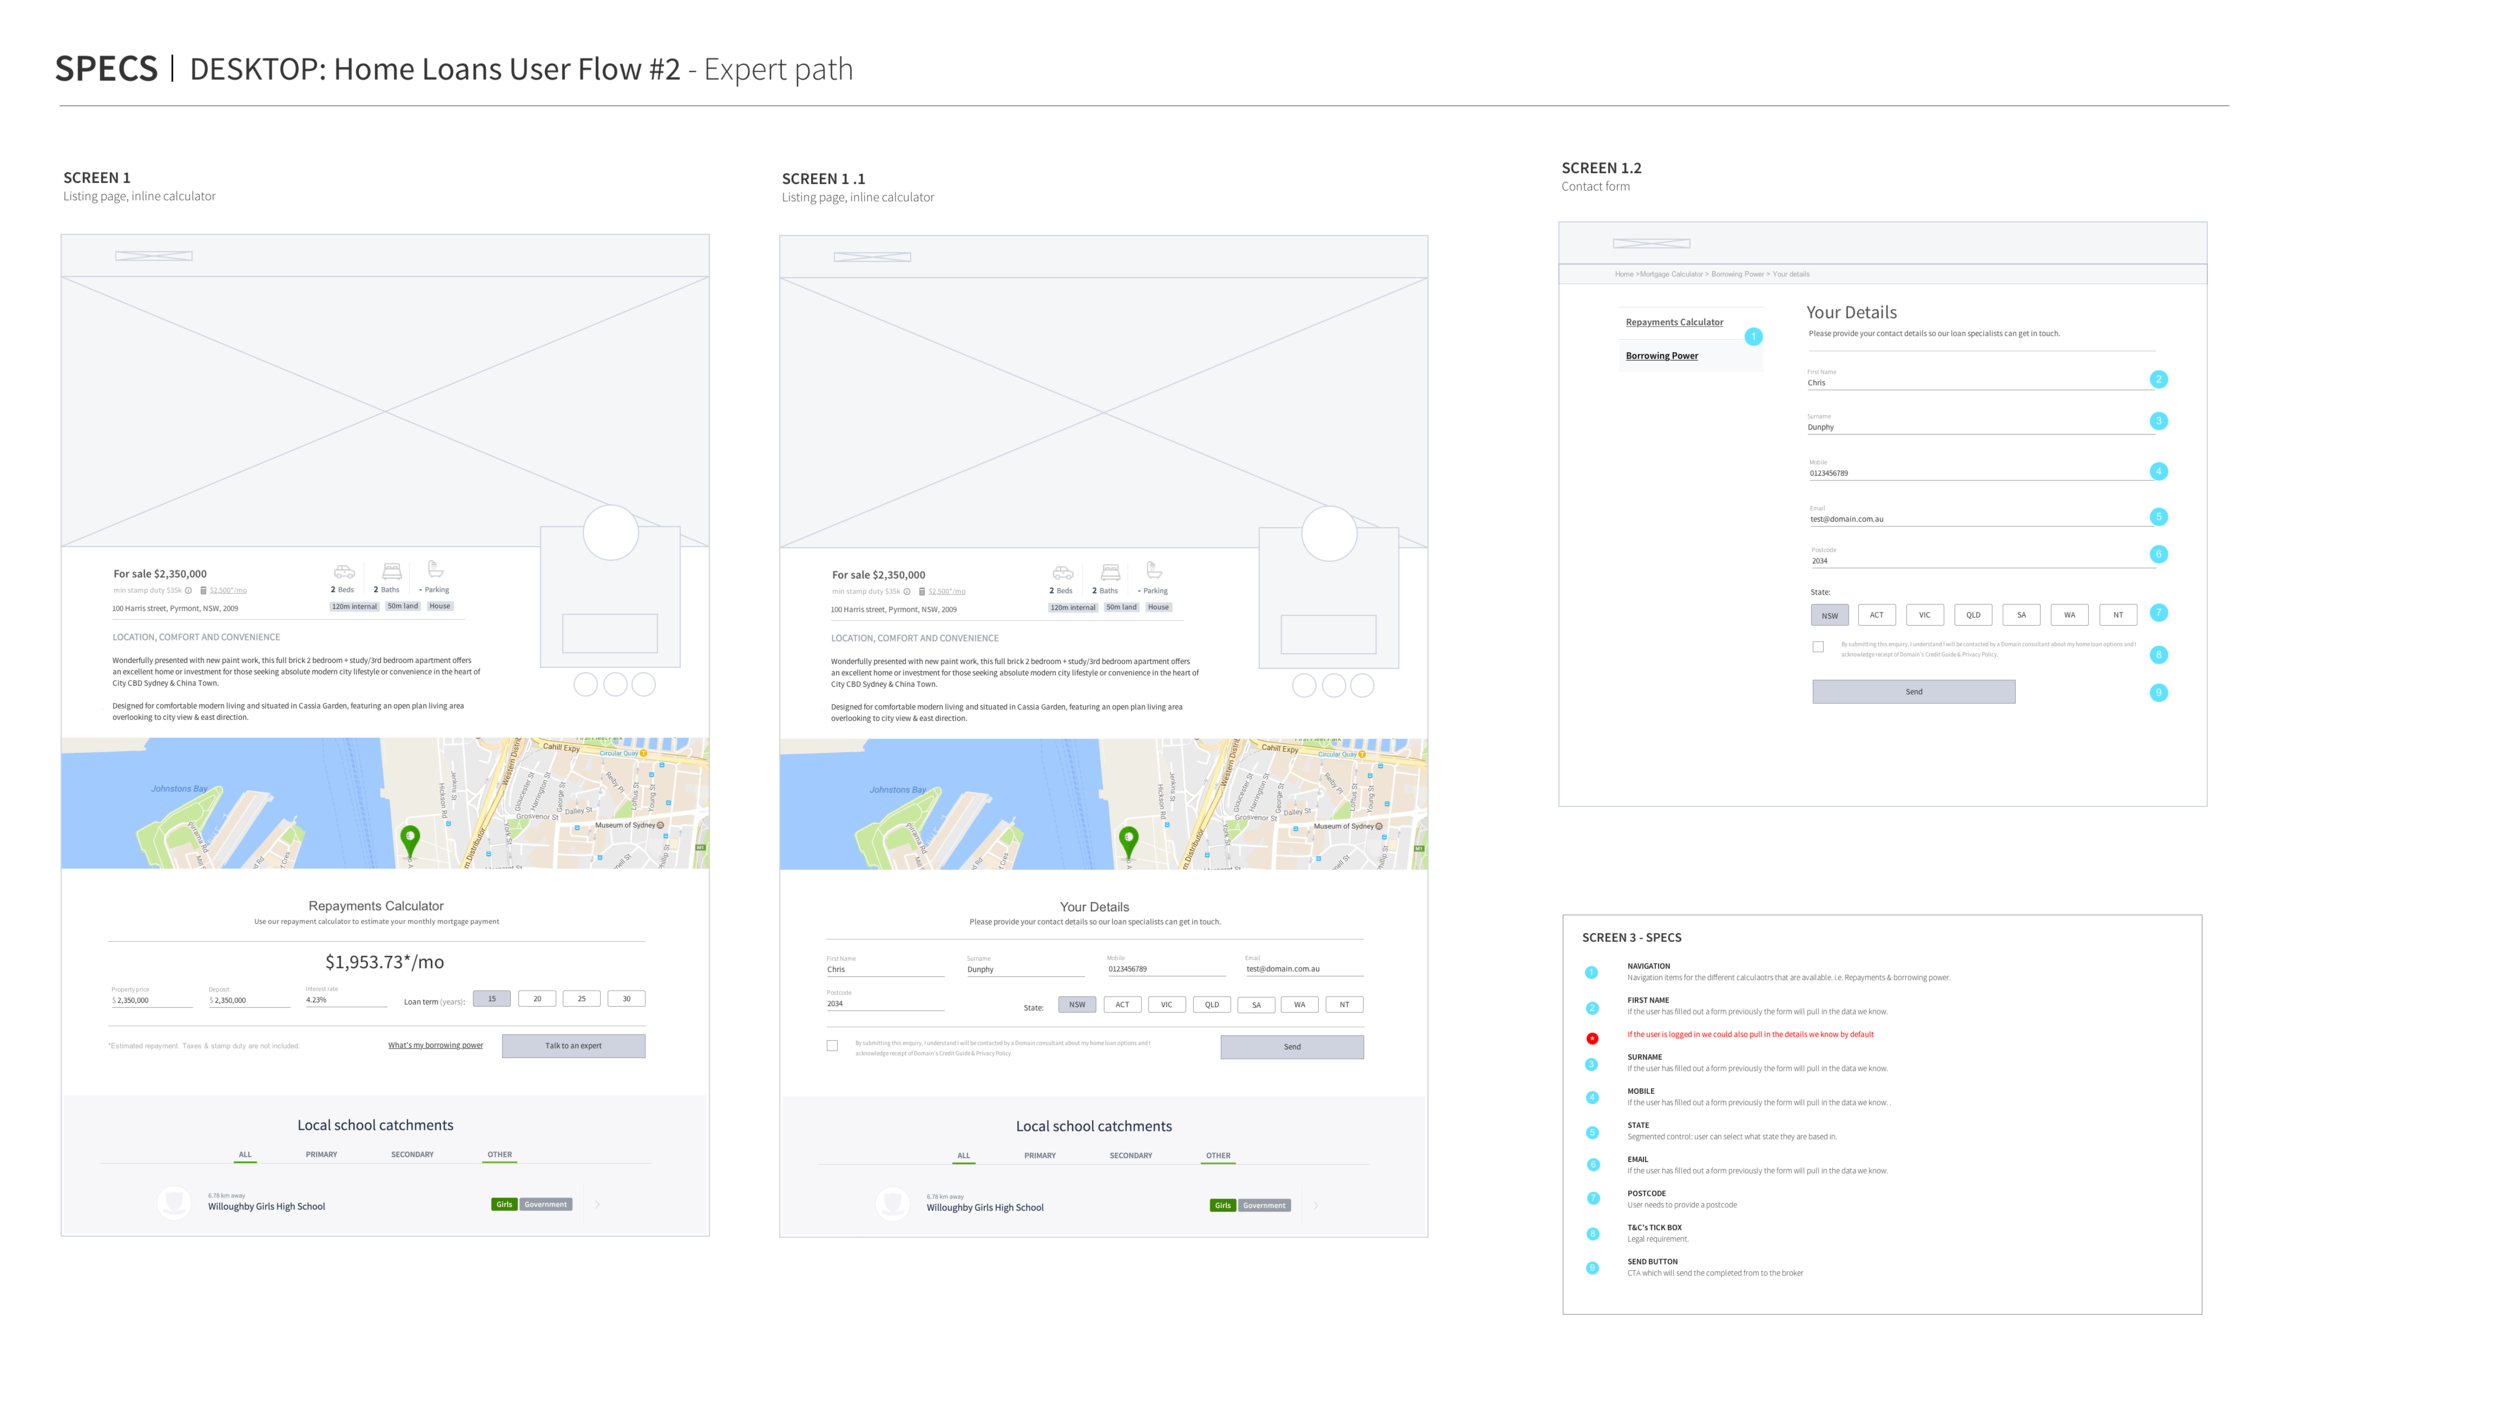Click annotation marker 9 beside Screen 1.2 Send
This screenshot has height=1418, width=2500.
point(2159,693)
